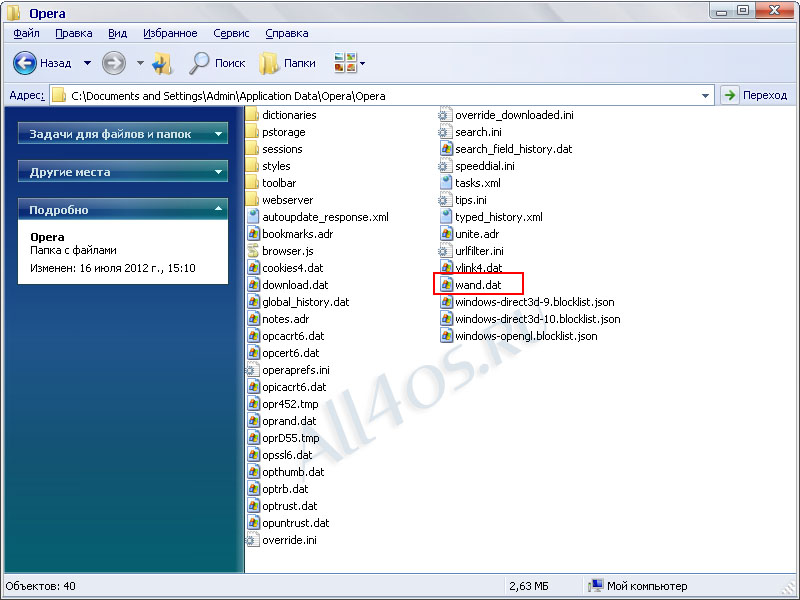The width and height of the screenshot is (800, 600).
Task: Open the Избранное menu
Action: tap(170, 33)
